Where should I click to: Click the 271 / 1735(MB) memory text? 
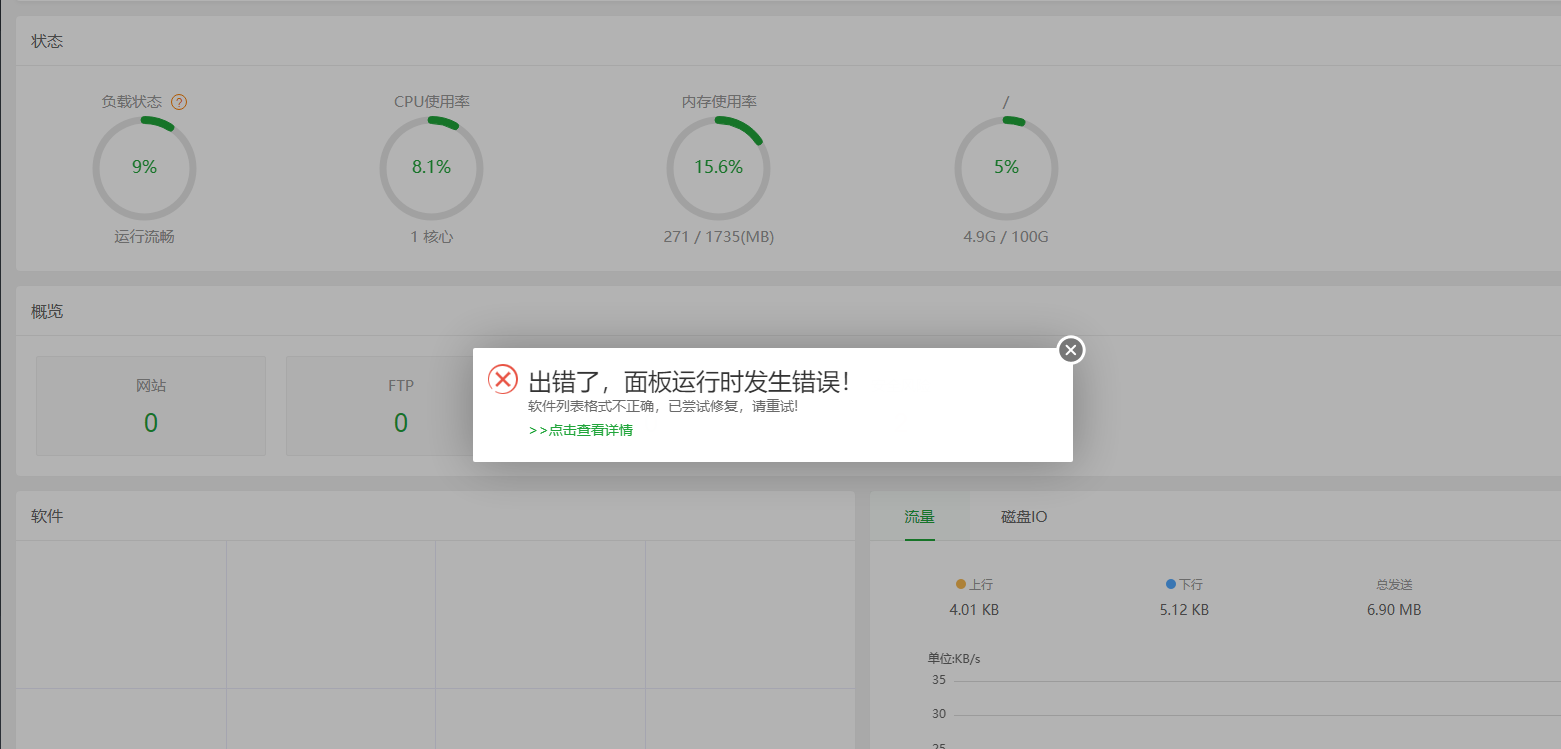coord(718,237)
